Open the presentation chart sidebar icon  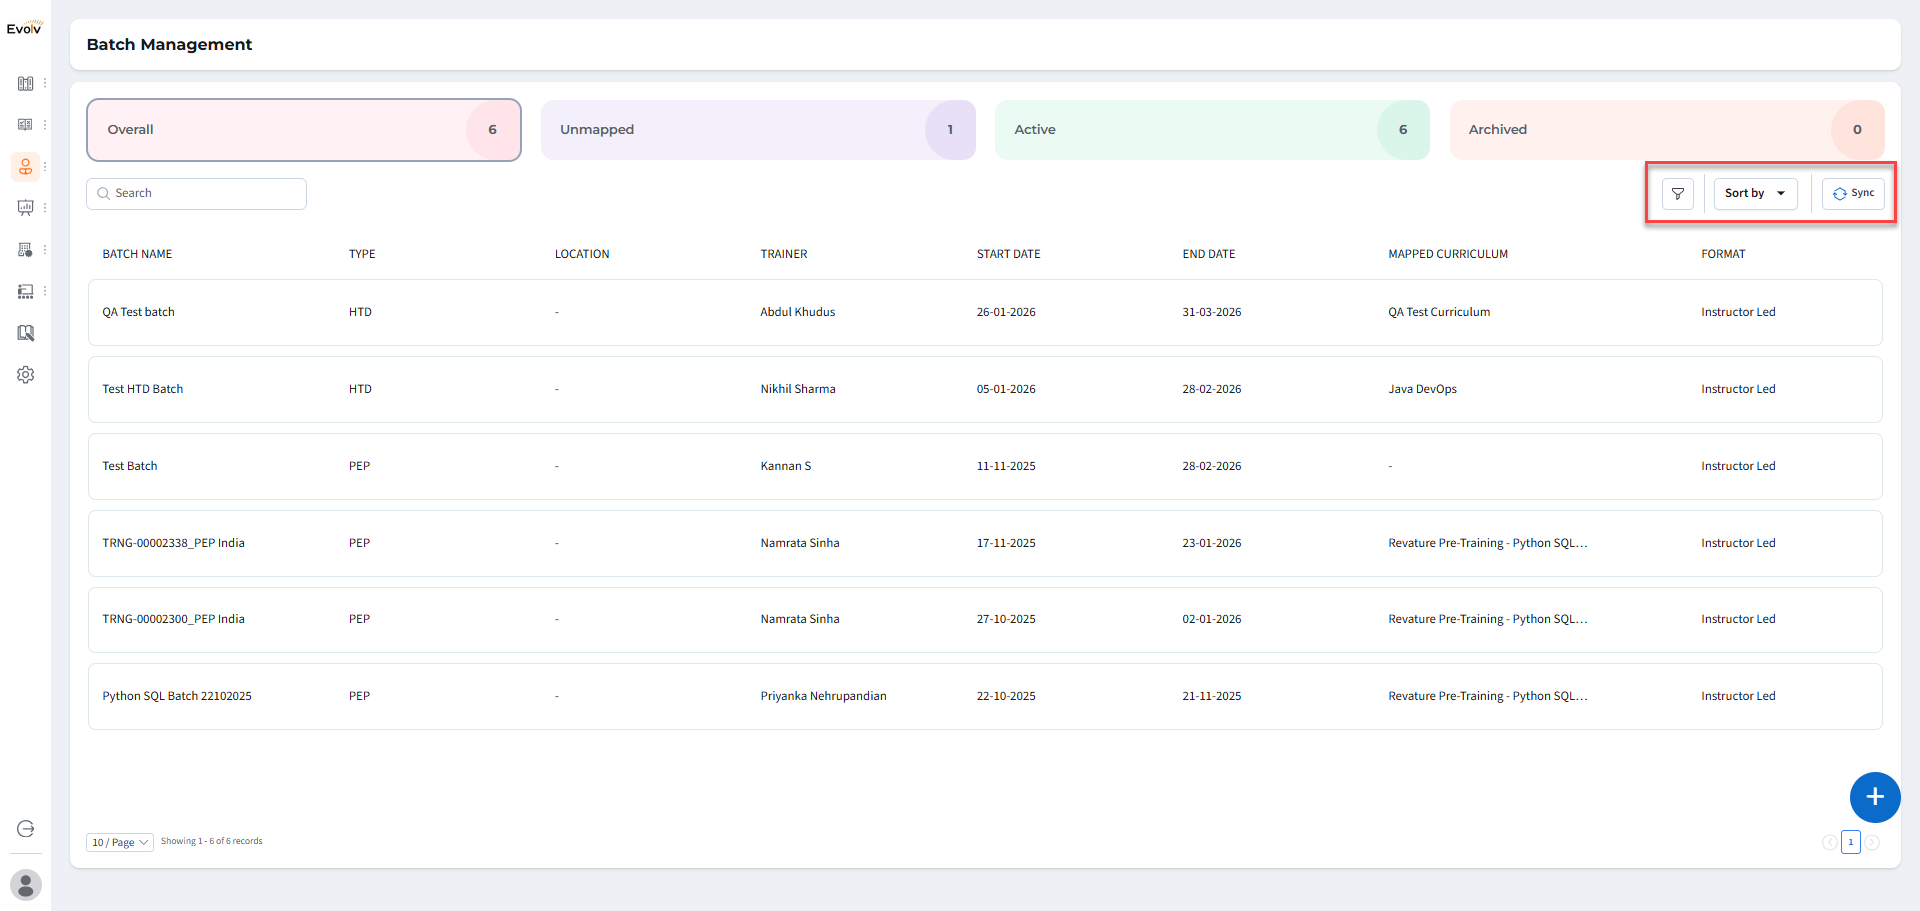click(26, 208)
